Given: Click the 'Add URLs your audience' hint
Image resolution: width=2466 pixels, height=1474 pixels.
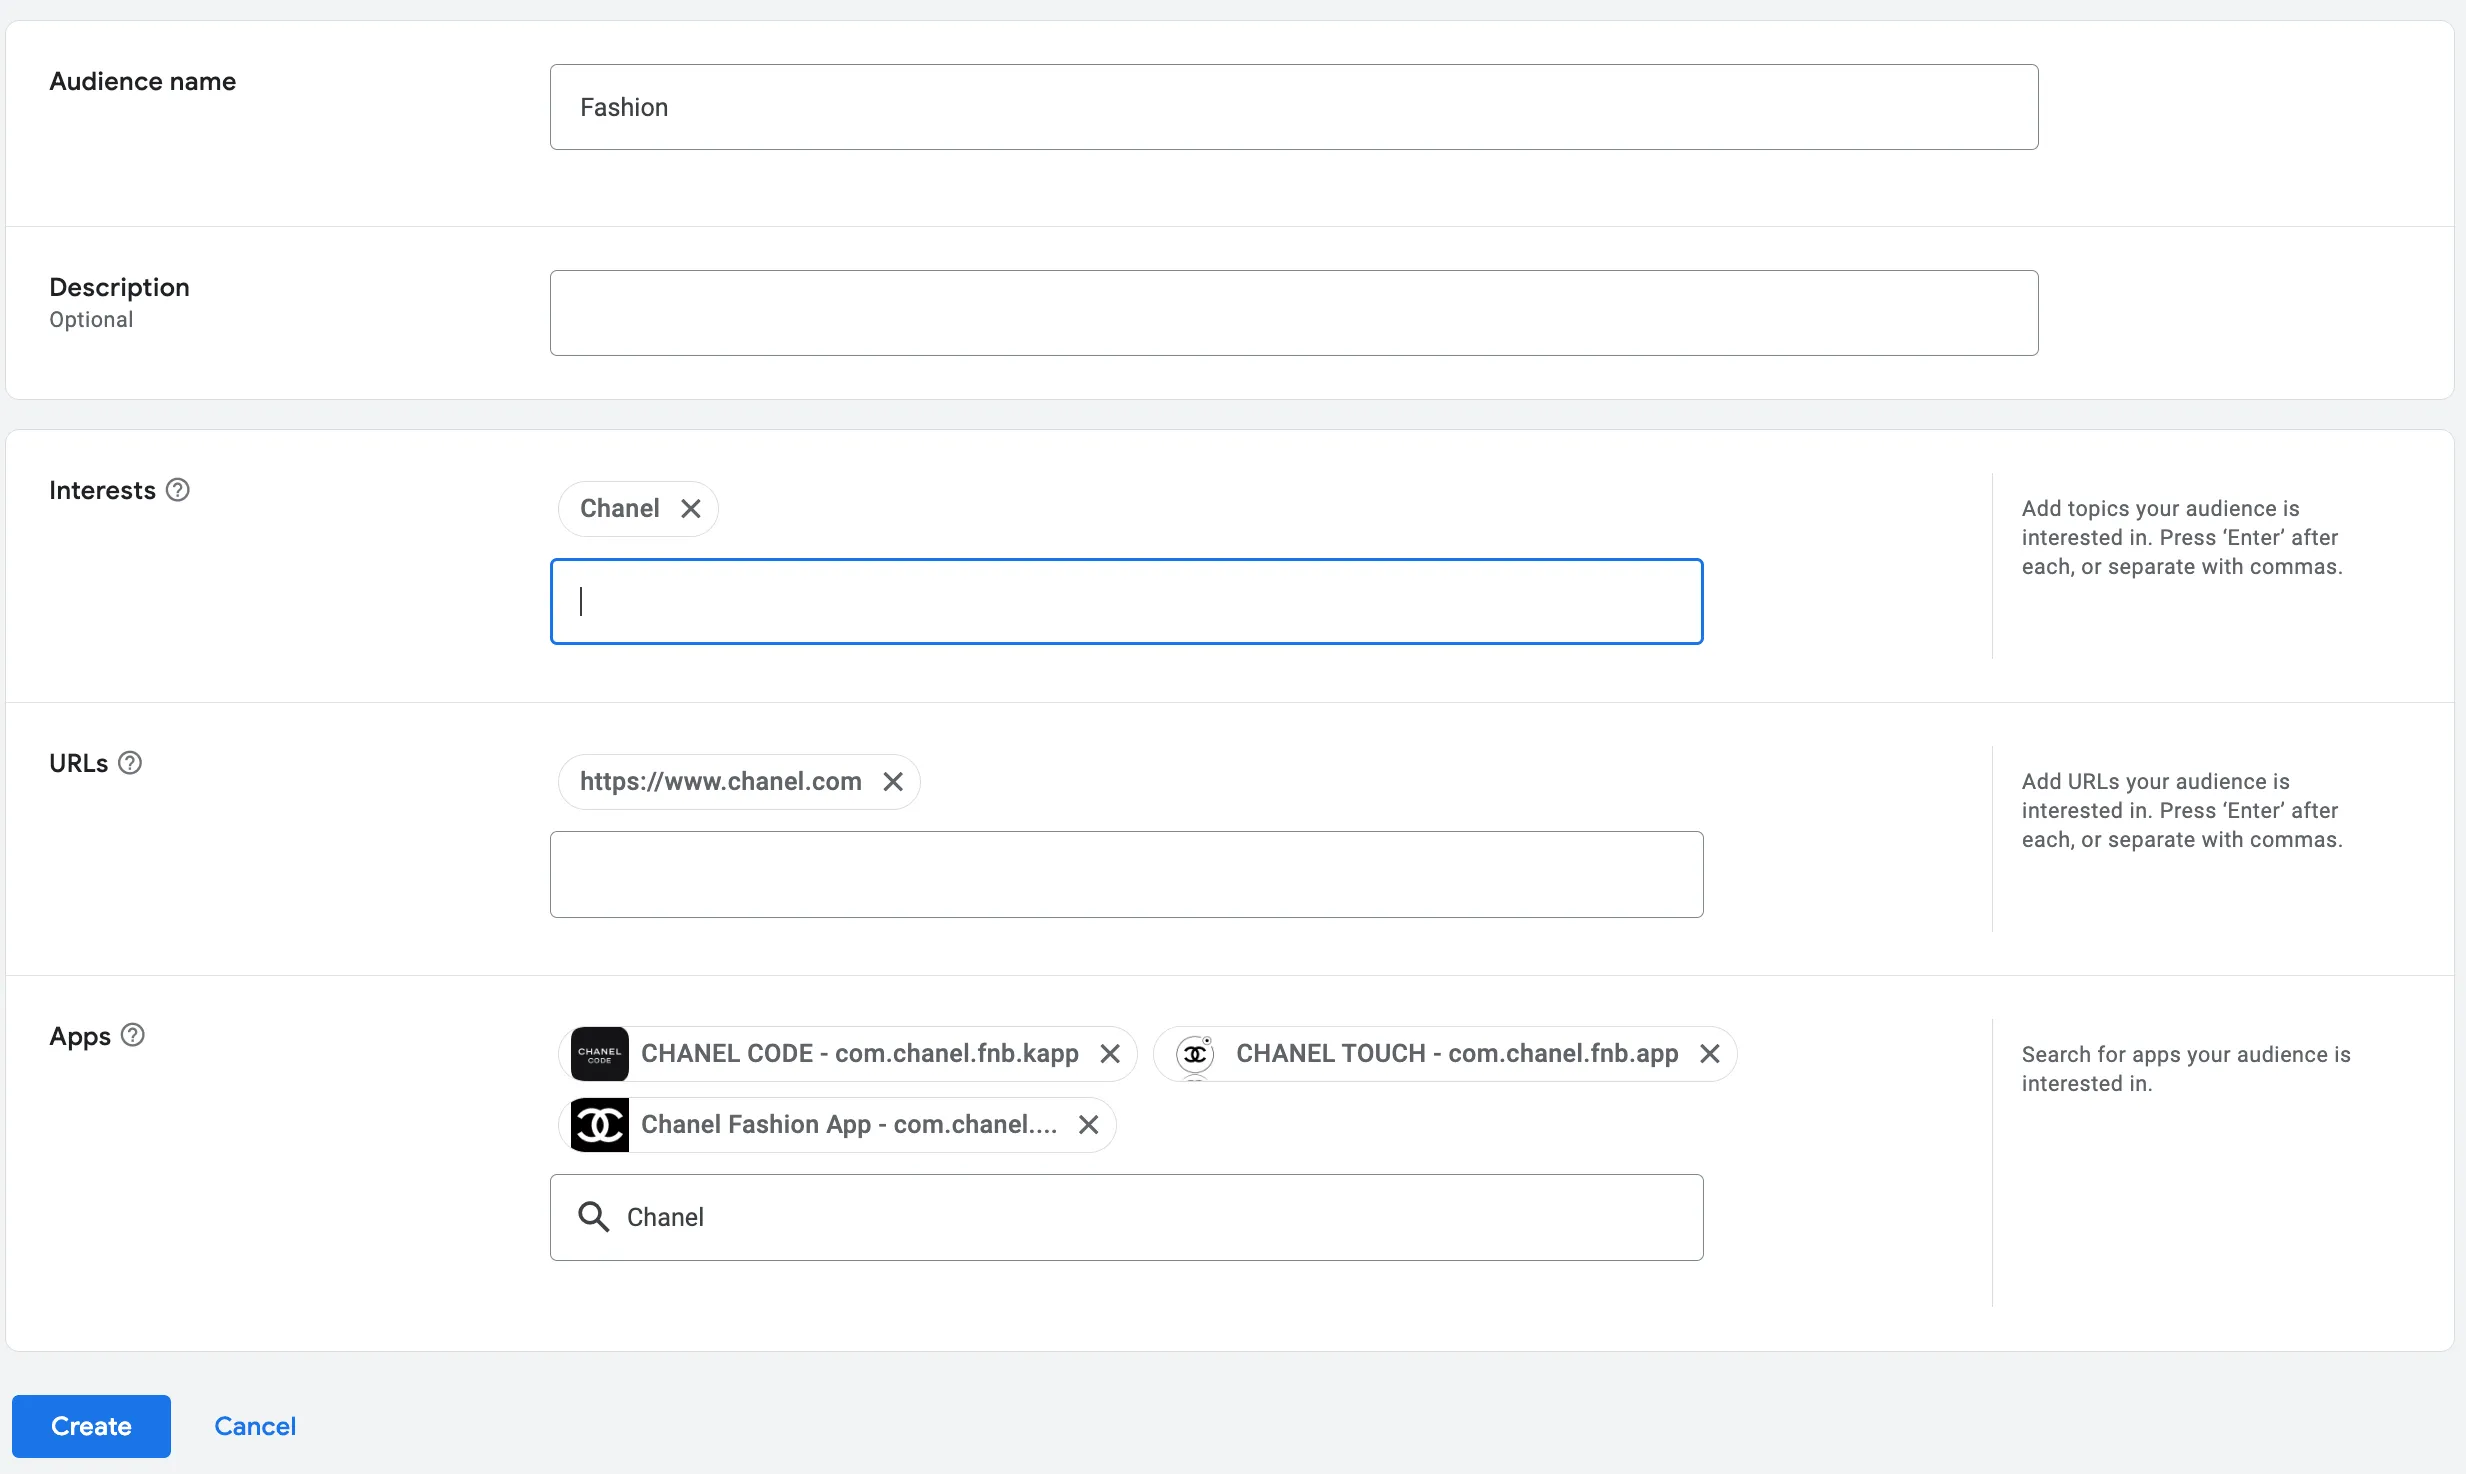Looking at the screenshot, I should point(2182,811).
